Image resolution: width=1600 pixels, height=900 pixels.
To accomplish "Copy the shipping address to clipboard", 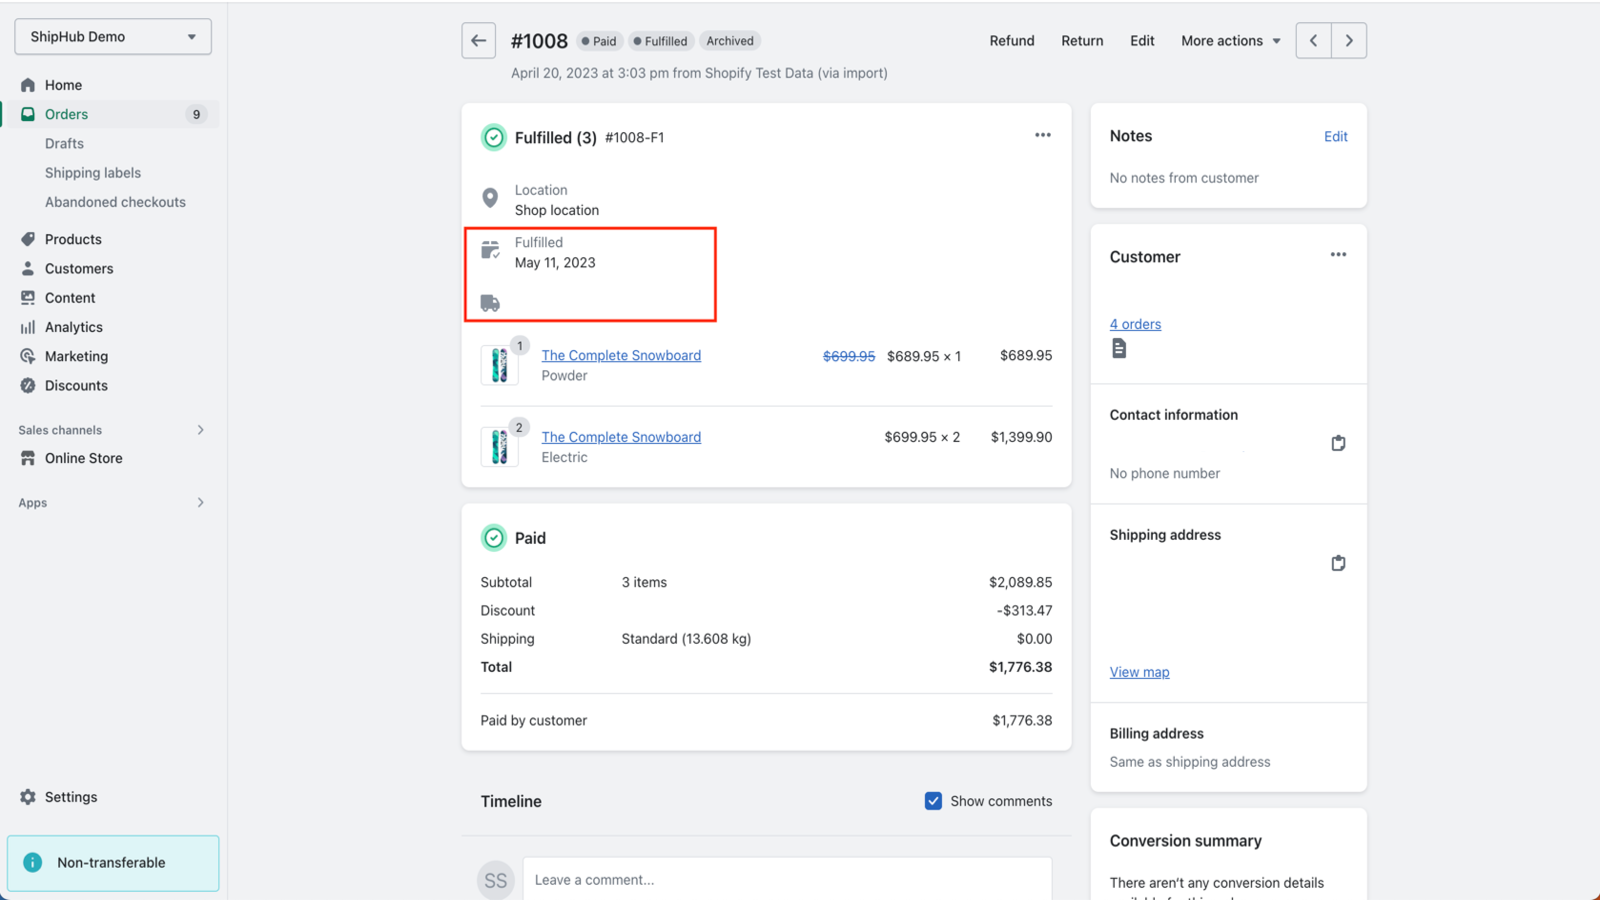I will (1338, 562).
